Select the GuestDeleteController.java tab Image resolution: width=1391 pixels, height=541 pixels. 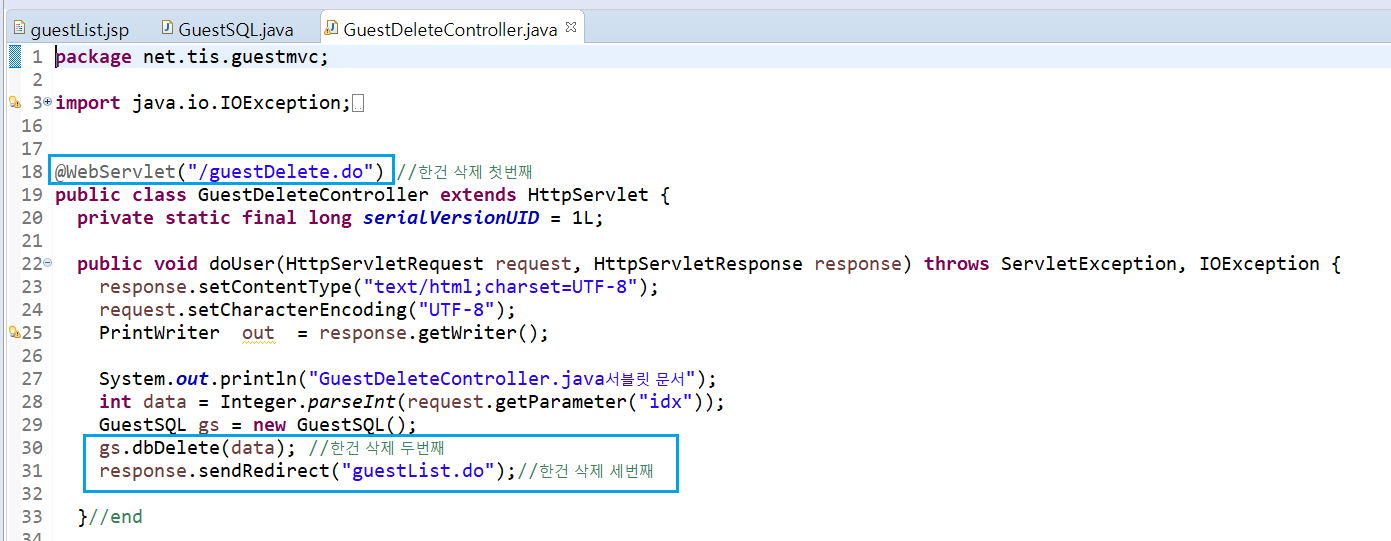pos(450,29)
